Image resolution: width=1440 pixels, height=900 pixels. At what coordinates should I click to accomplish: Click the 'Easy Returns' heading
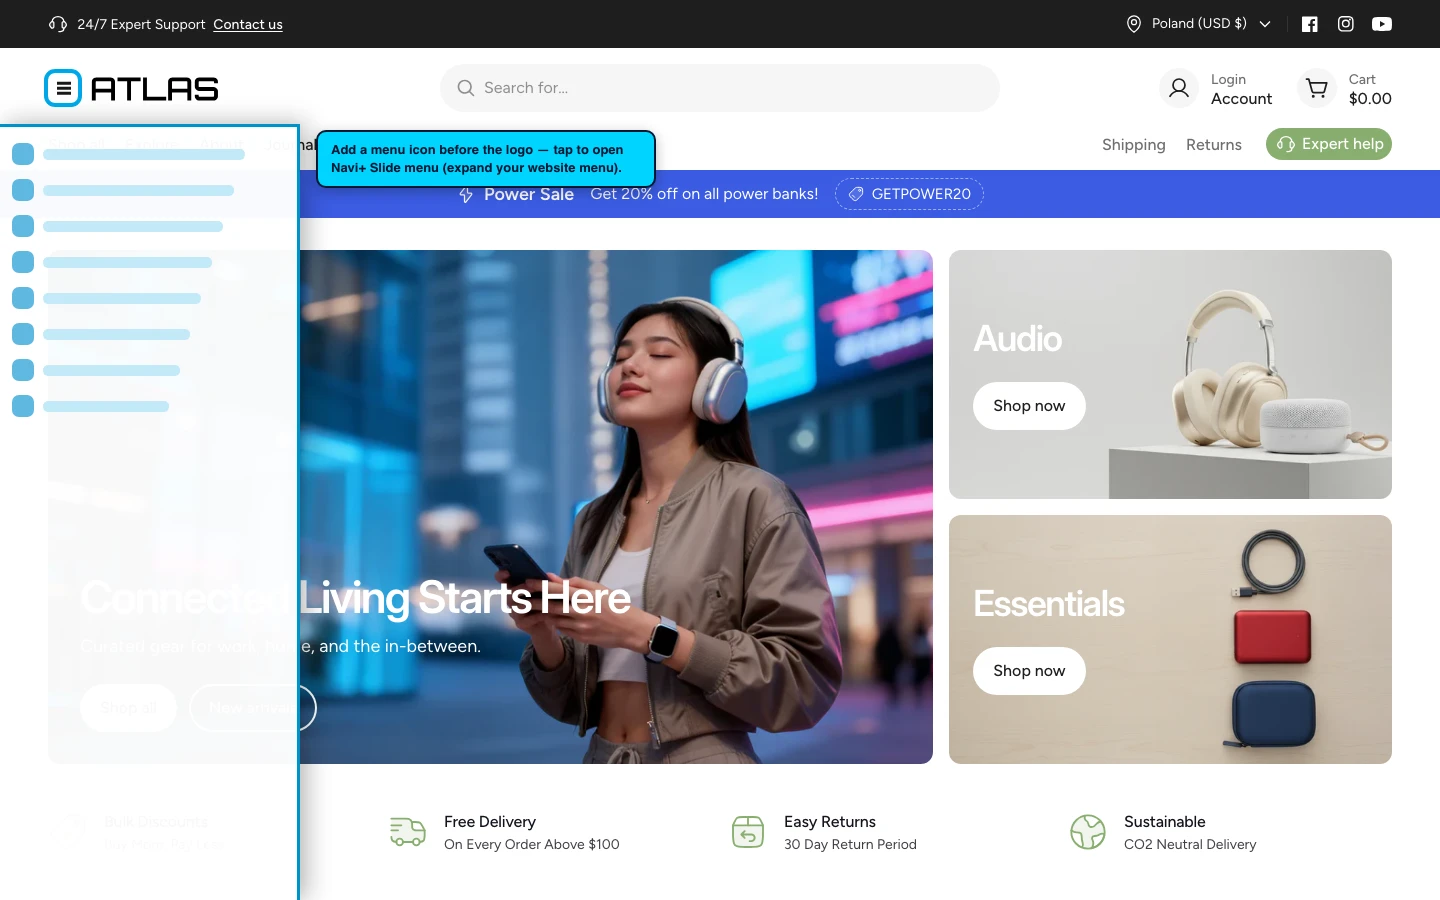[830, 822]
